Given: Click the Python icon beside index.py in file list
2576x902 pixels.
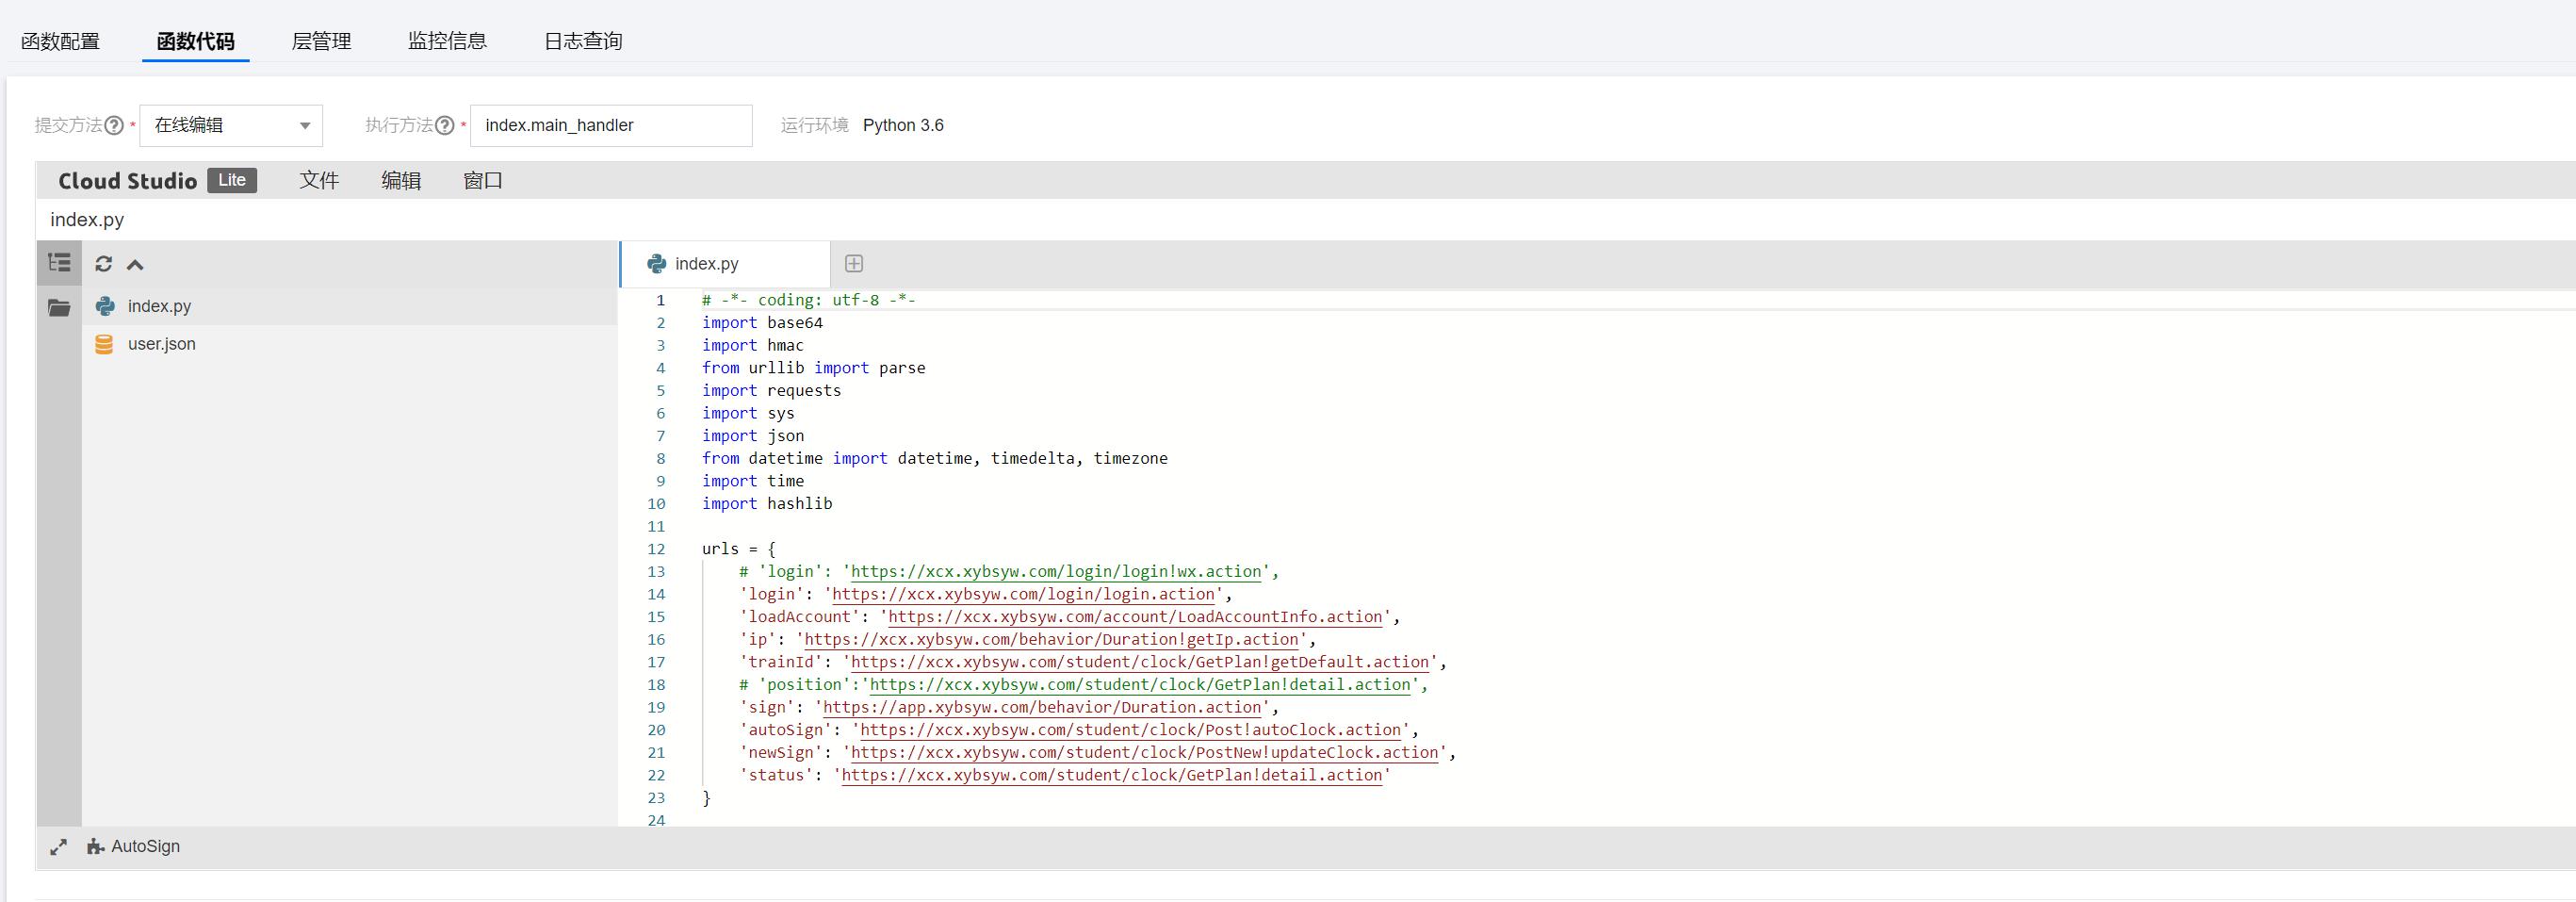Looking at the screenshot, I should click(x=105, y=306).
